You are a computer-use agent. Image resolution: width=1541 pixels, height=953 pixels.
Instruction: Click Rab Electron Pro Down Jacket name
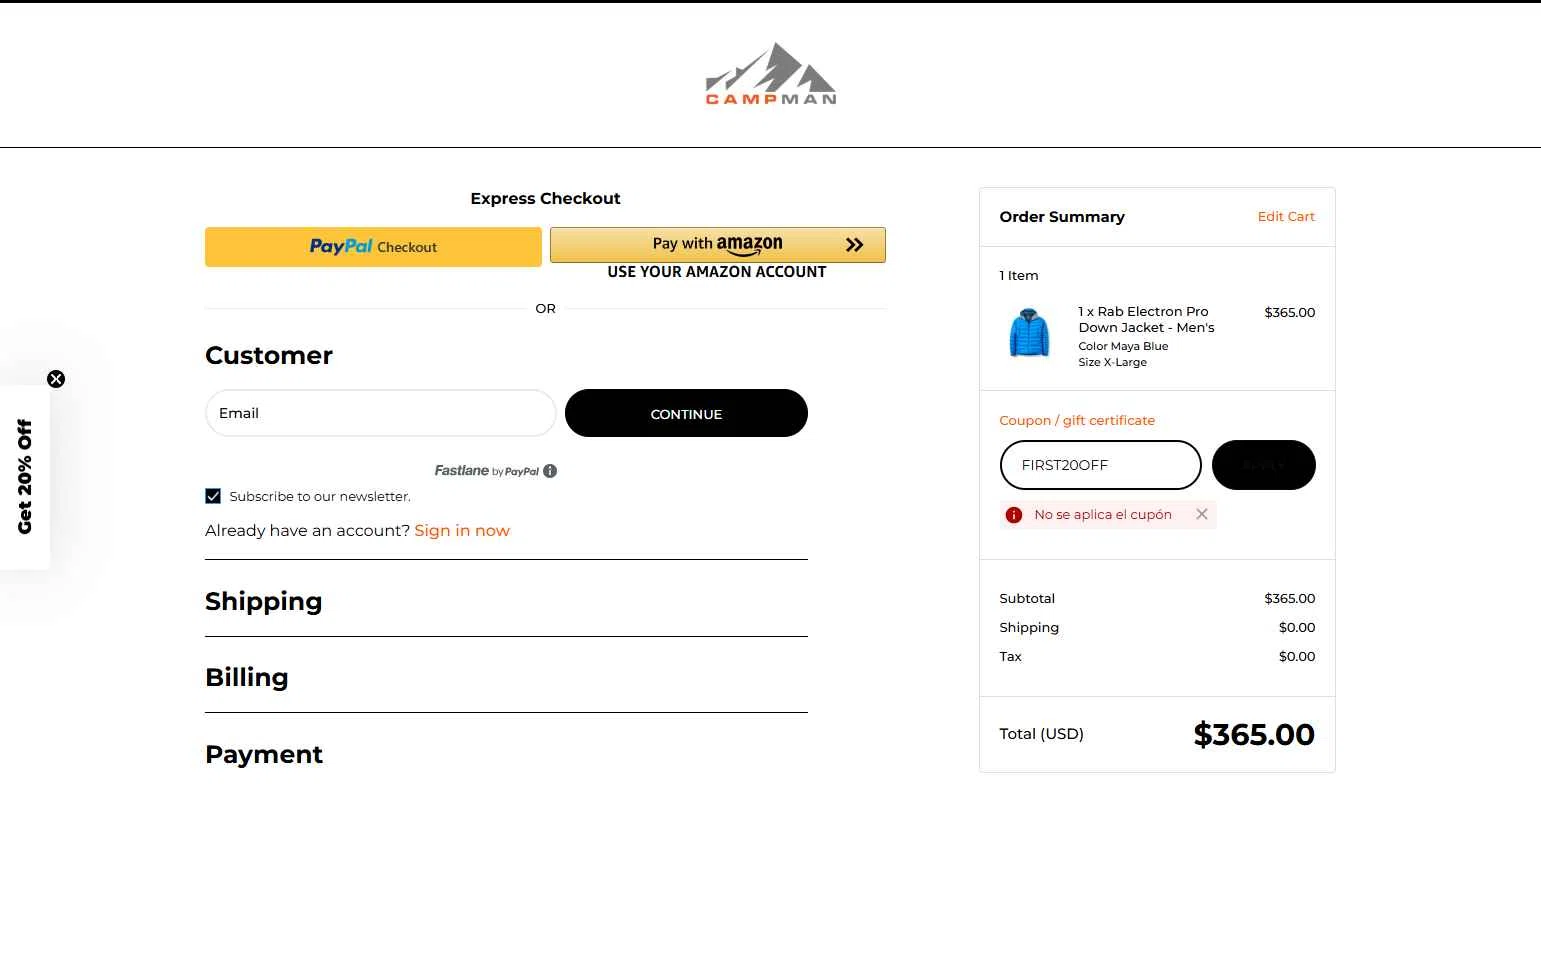[x=1146, y=319]
